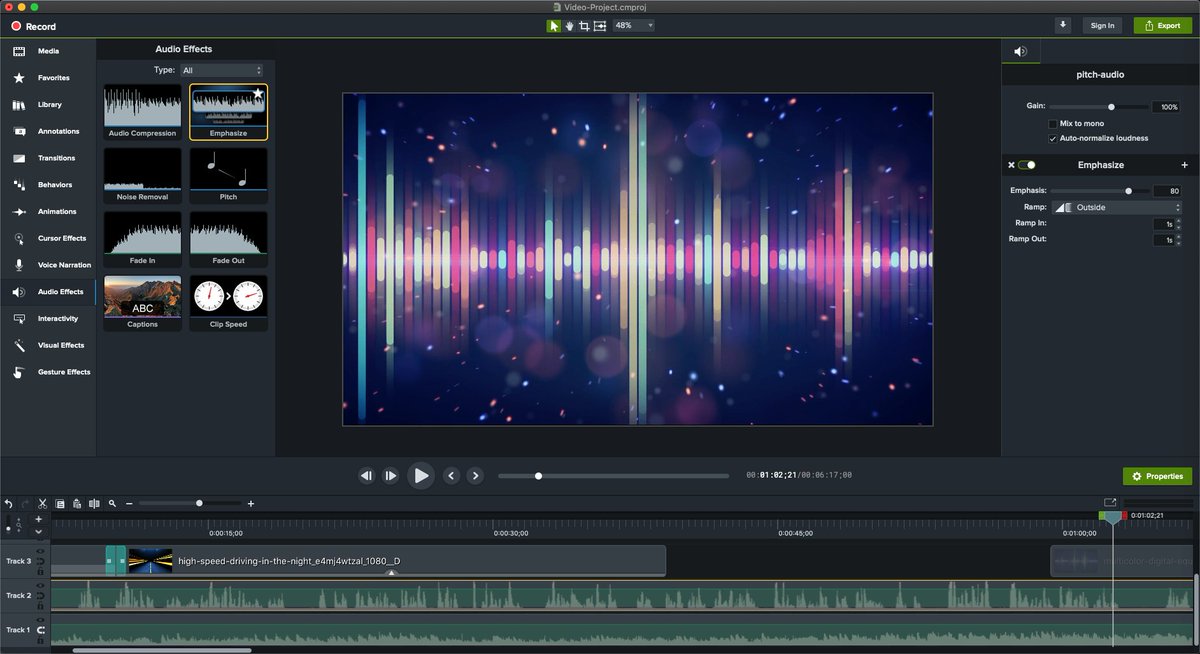Viewport: 1200px width, 654px height.
Task: Toggle the Emphasize effect switch off
Action: (1027, 165)
